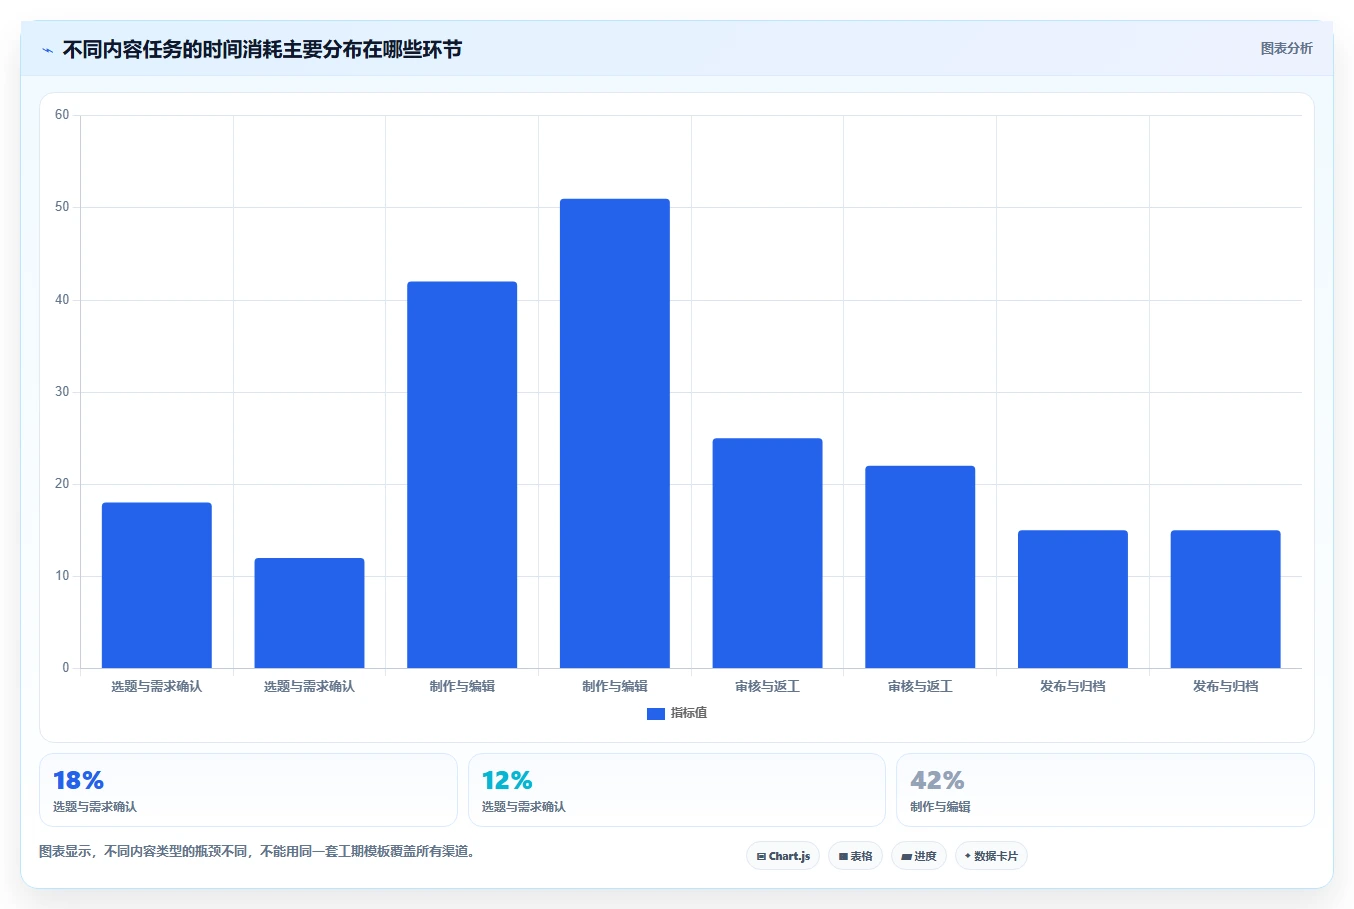Click the 制作与编辑 bar with value 42

click(x=462, y=475)
